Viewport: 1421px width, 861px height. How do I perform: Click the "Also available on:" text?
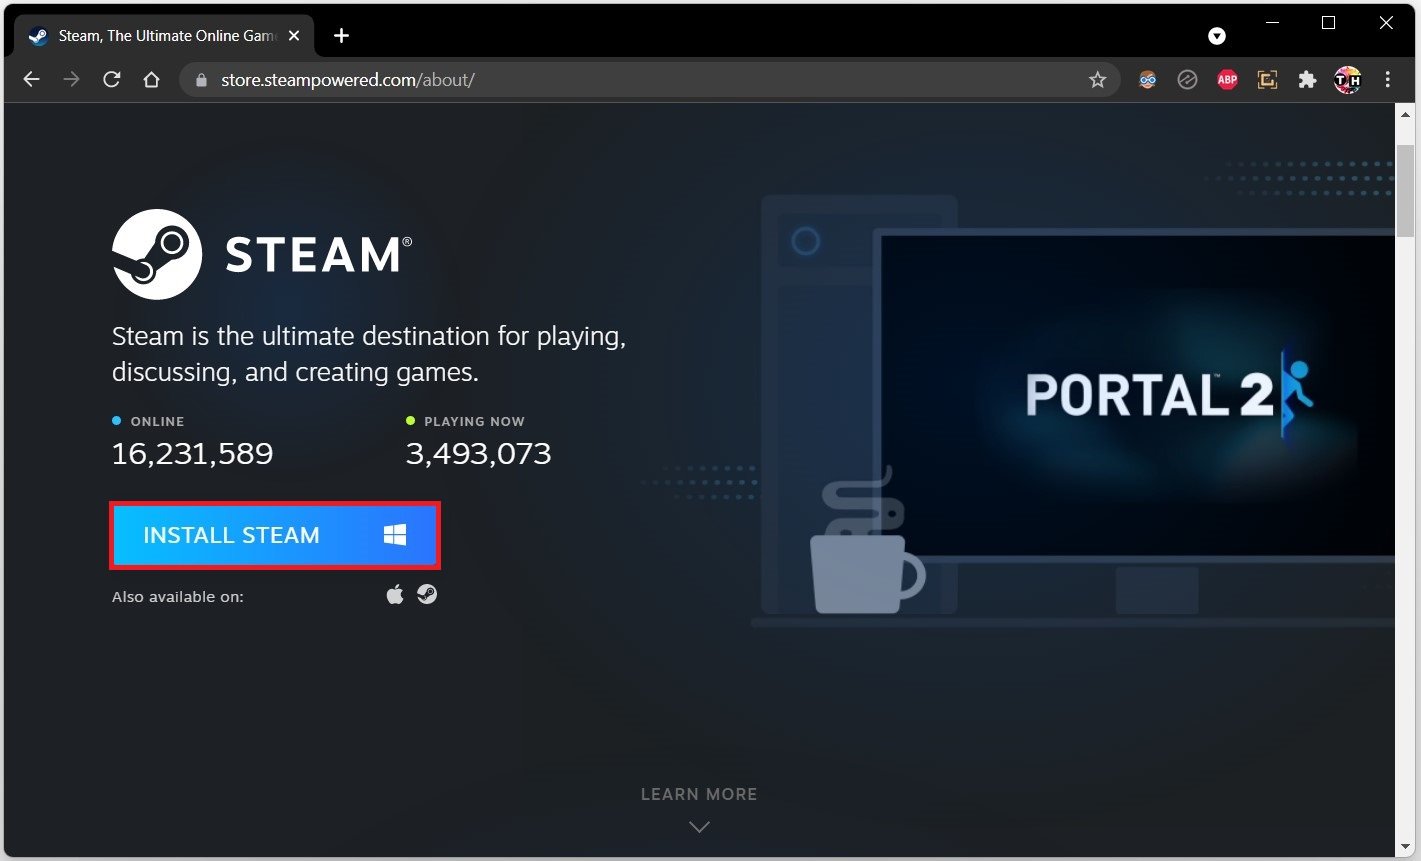178,597
